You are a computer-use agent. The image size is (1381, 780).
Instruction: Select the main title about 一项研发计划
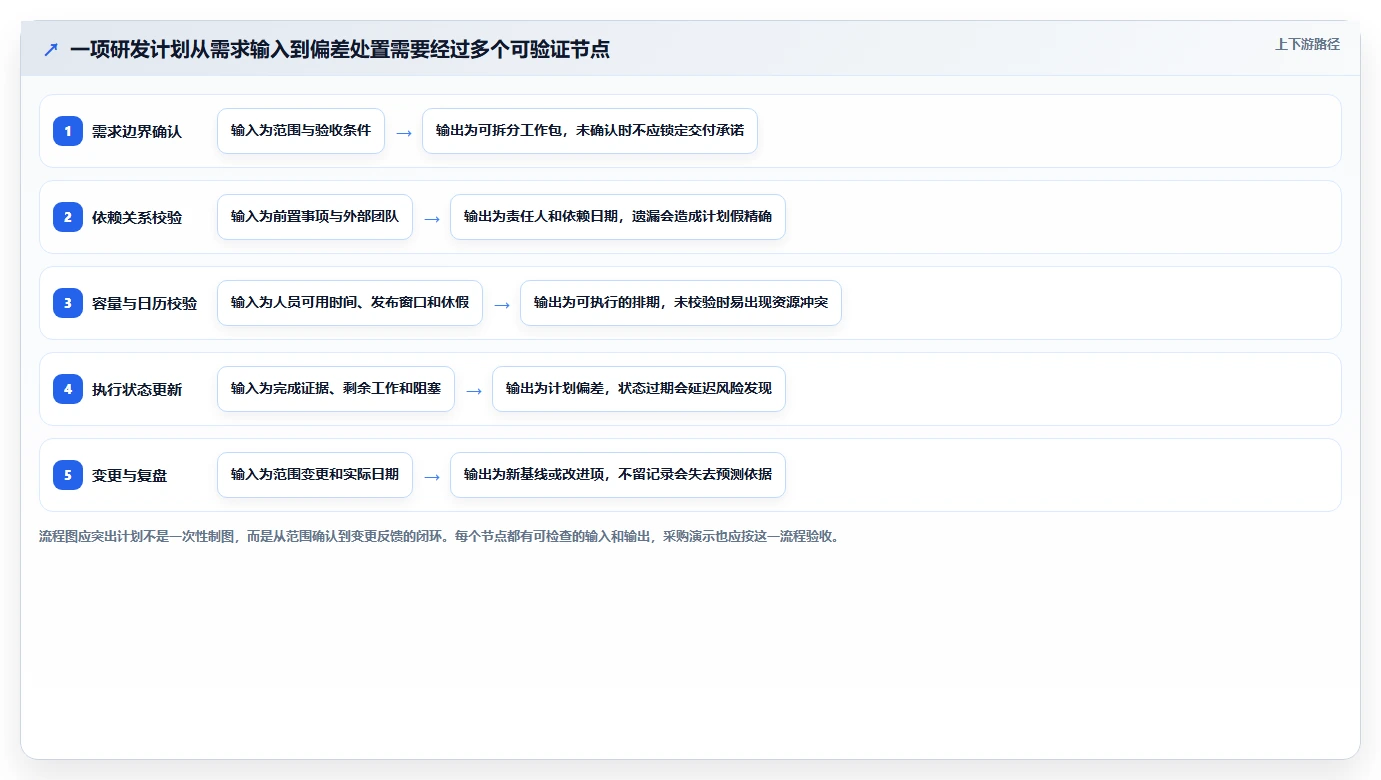click(x=340, y=49)
